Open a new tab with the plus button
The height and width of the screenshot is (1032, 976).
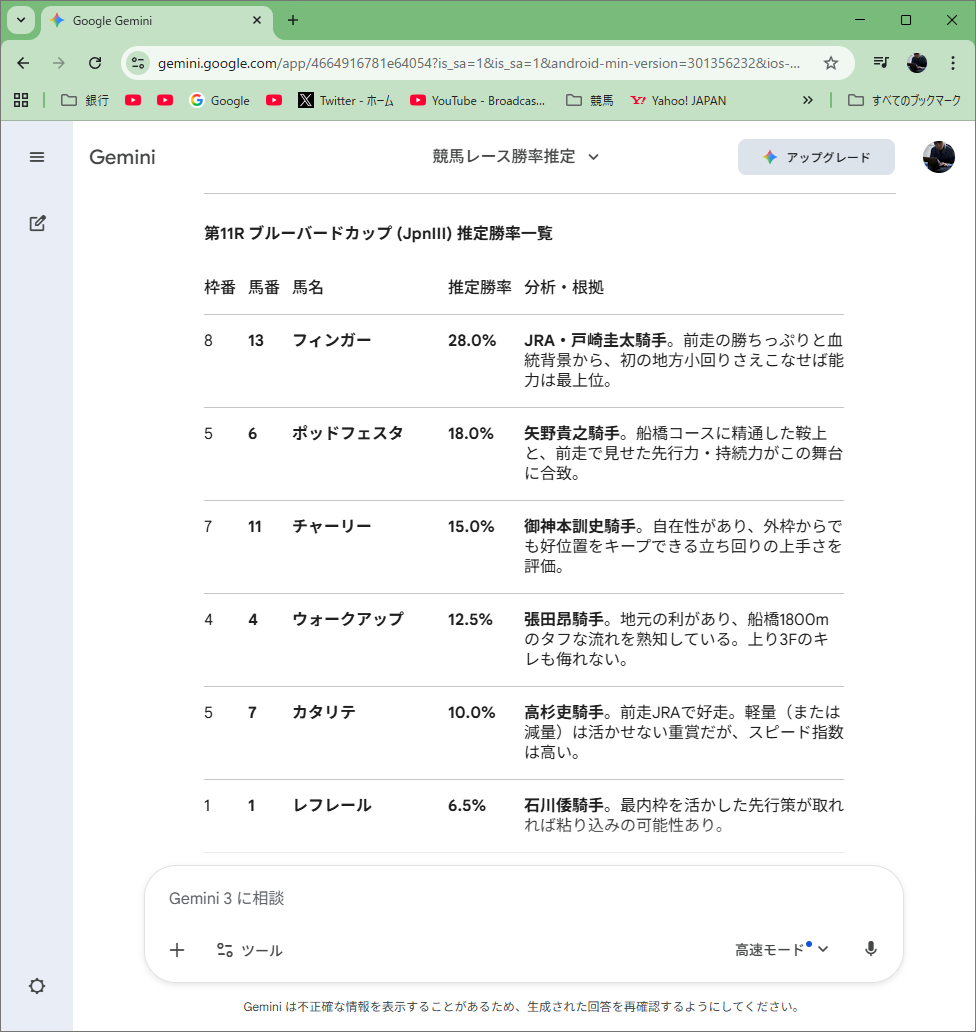293,20
